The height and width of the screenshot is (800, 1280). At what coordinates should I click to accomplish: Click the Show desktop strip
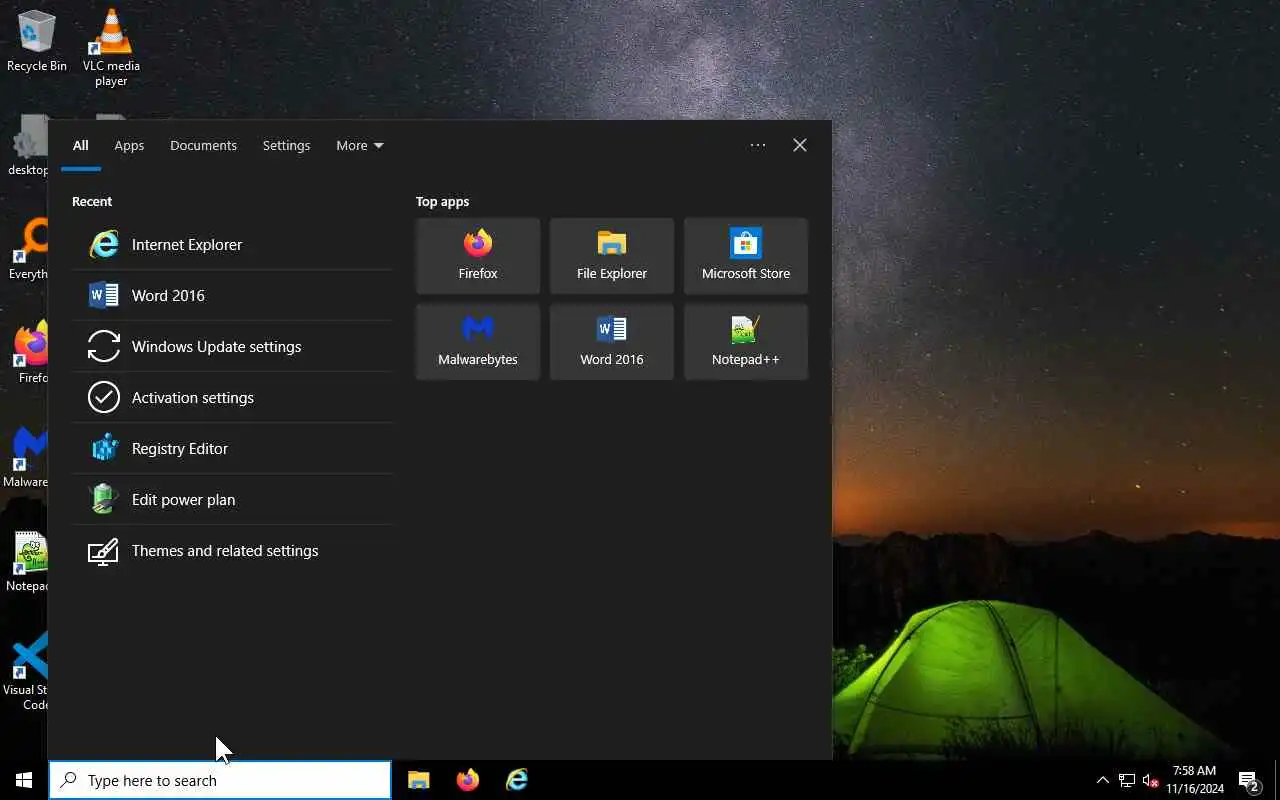(1276, 780)
